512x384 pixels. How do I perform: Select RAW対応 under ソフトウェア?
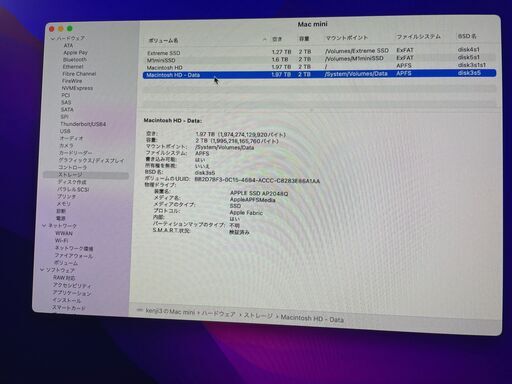[x=64, y=278]
